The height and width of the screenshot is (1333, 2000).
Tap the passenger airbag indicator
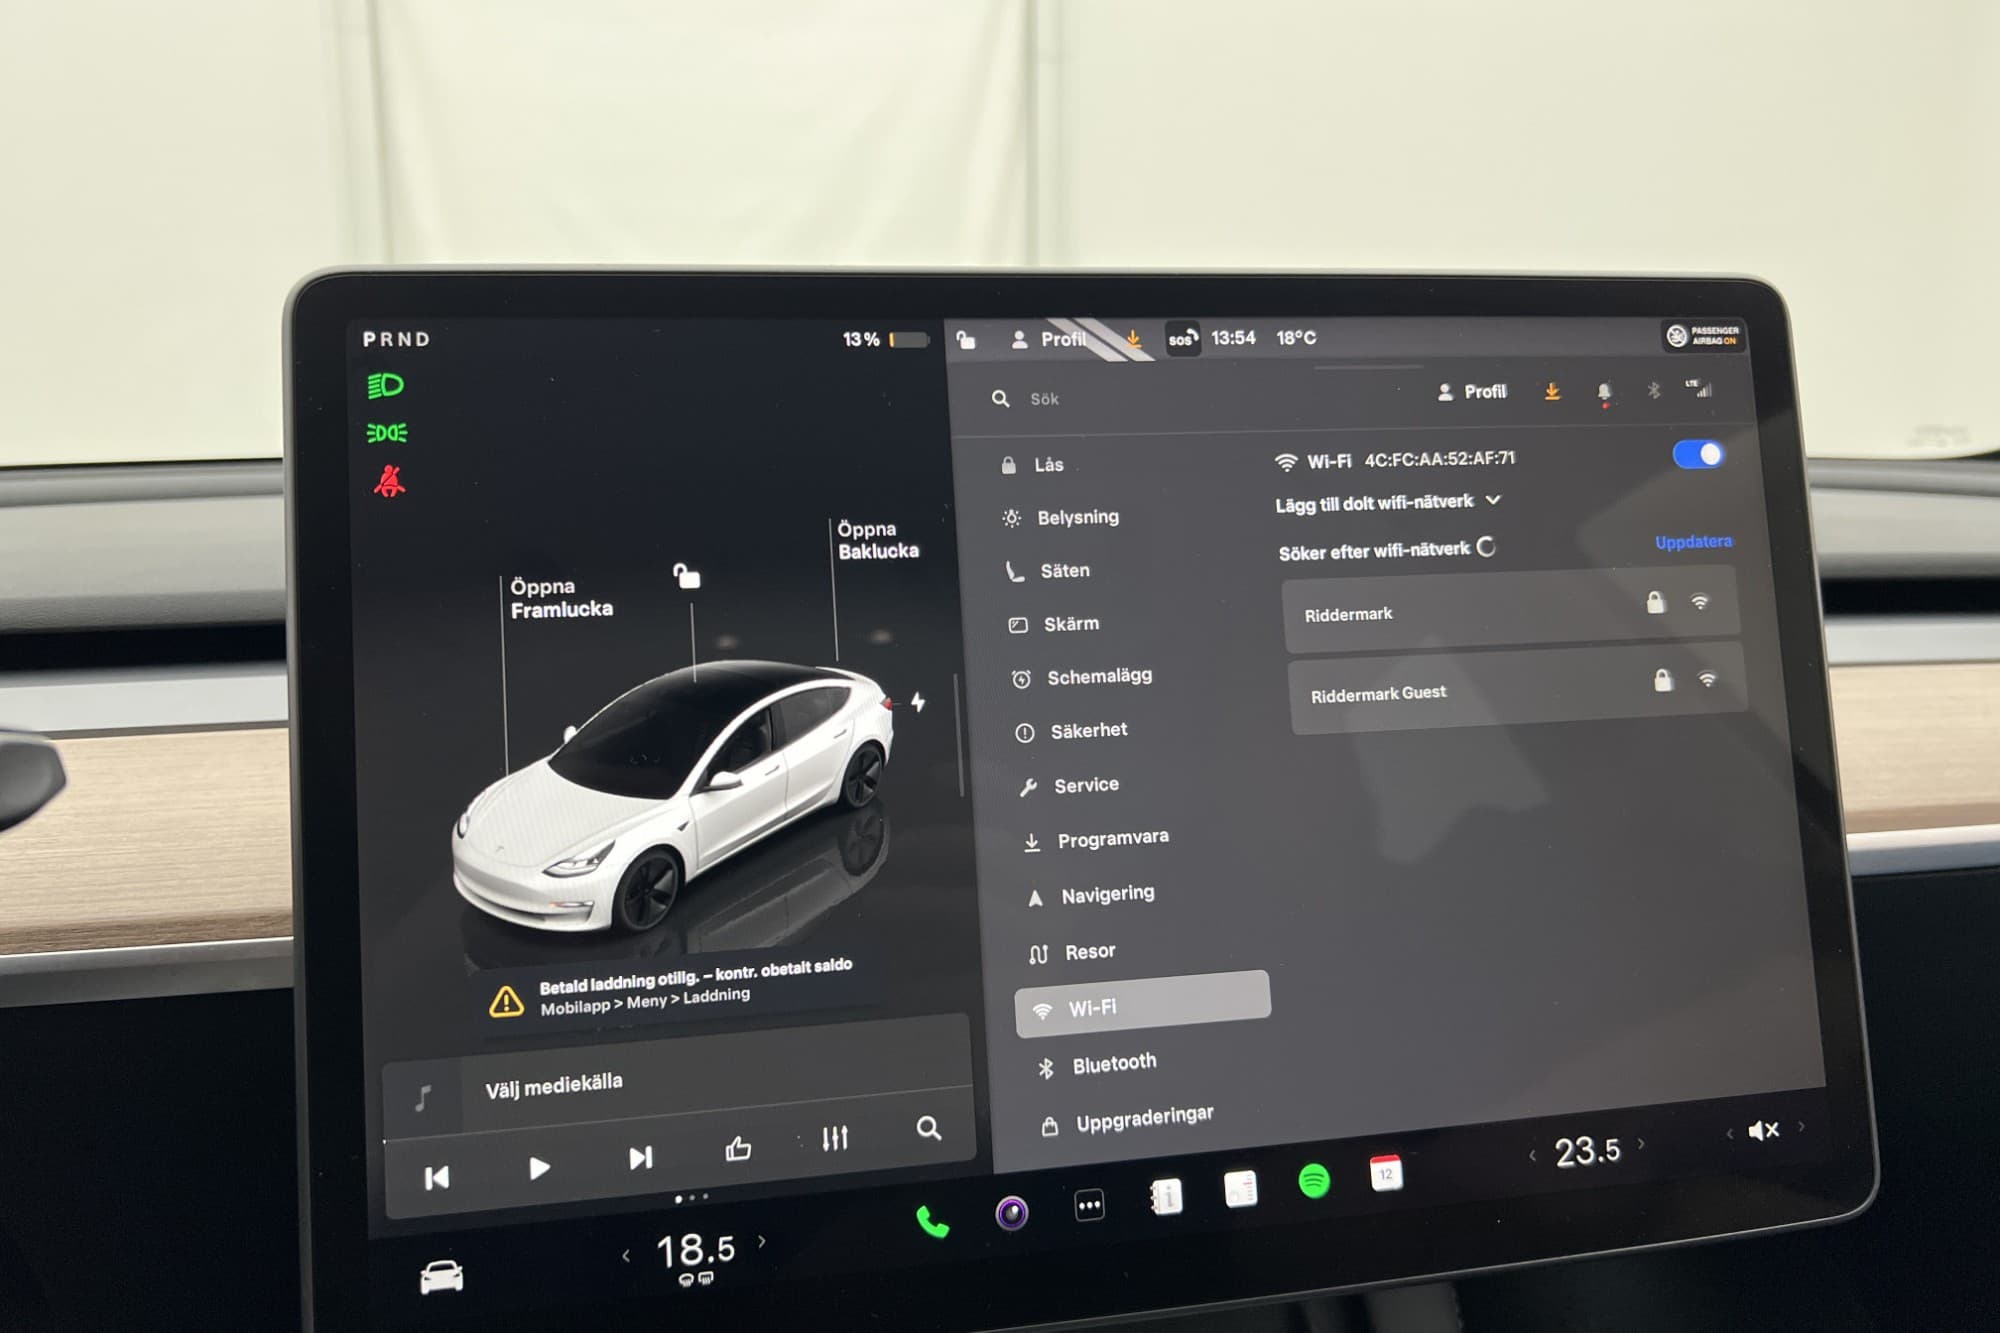[1703, 336]
